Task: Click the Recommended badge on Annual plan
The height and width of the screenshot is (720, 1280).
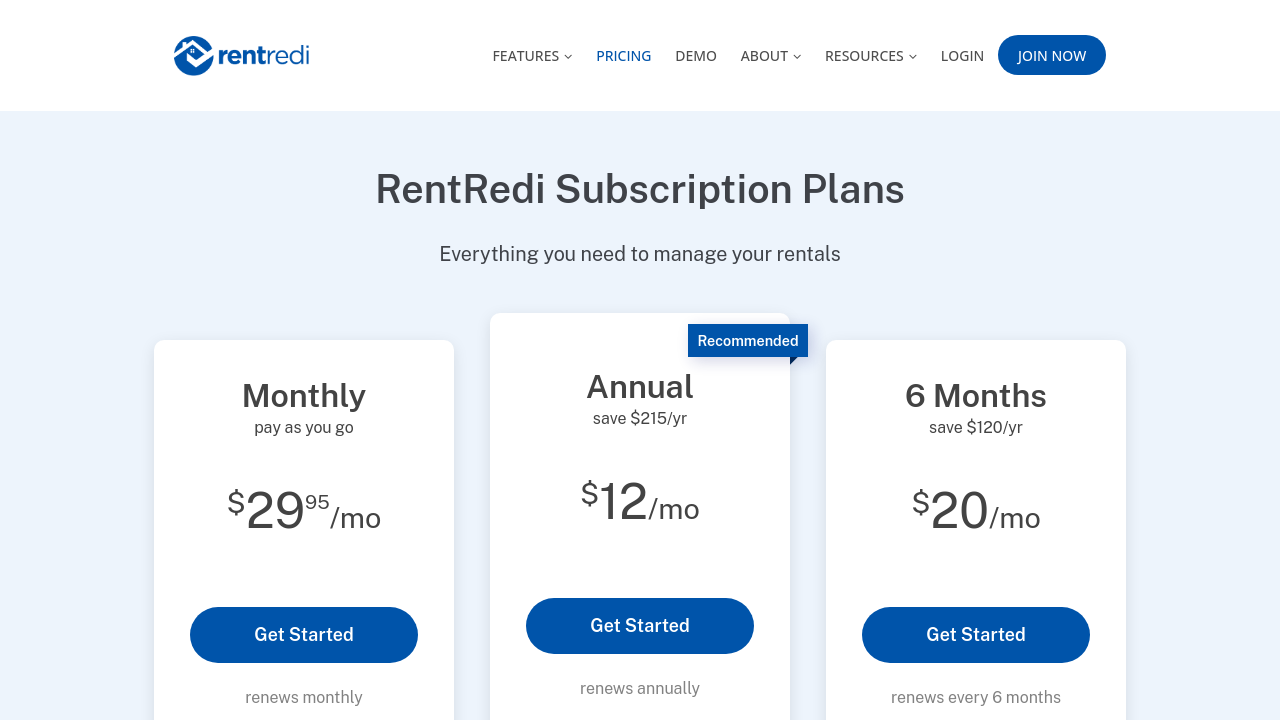Action: (748, 341)
